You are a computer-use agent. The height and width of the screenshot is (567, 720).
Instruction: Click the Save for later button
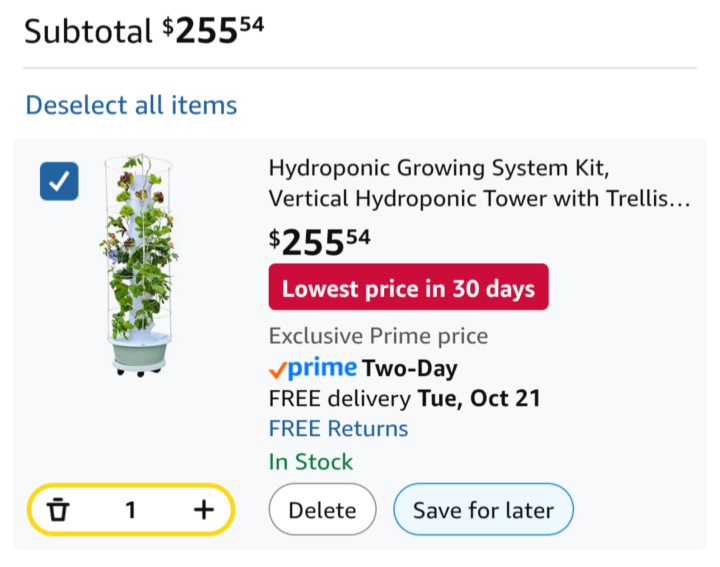(x=483, y=510)
